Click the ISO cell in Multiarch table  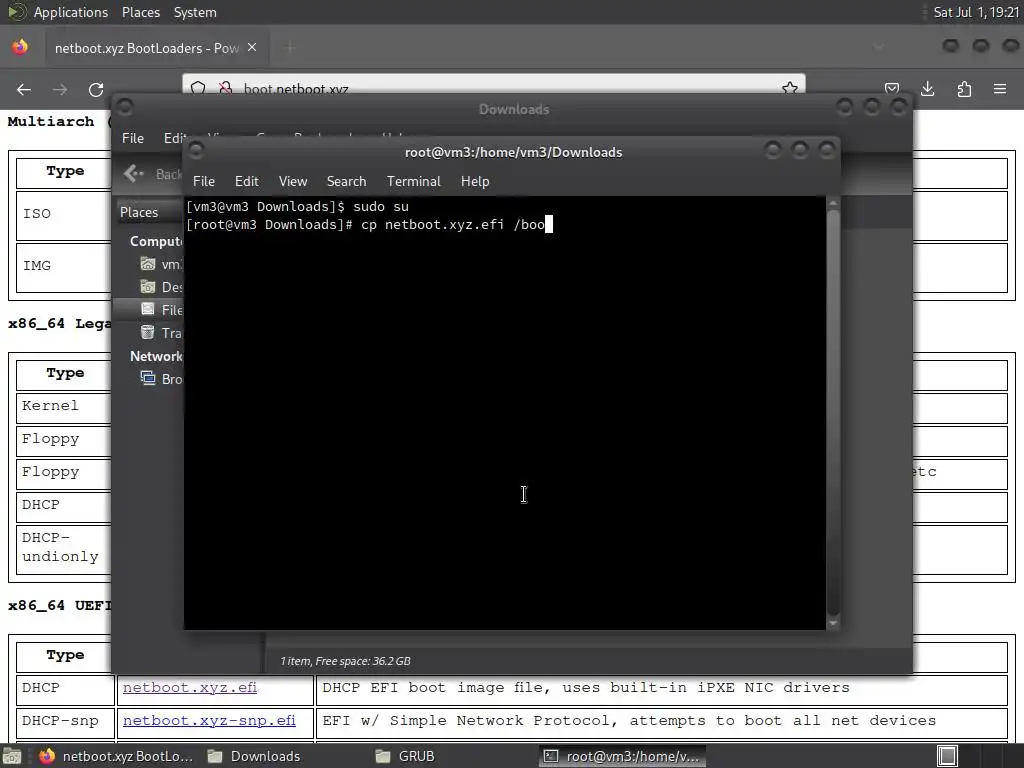[64, 216]
